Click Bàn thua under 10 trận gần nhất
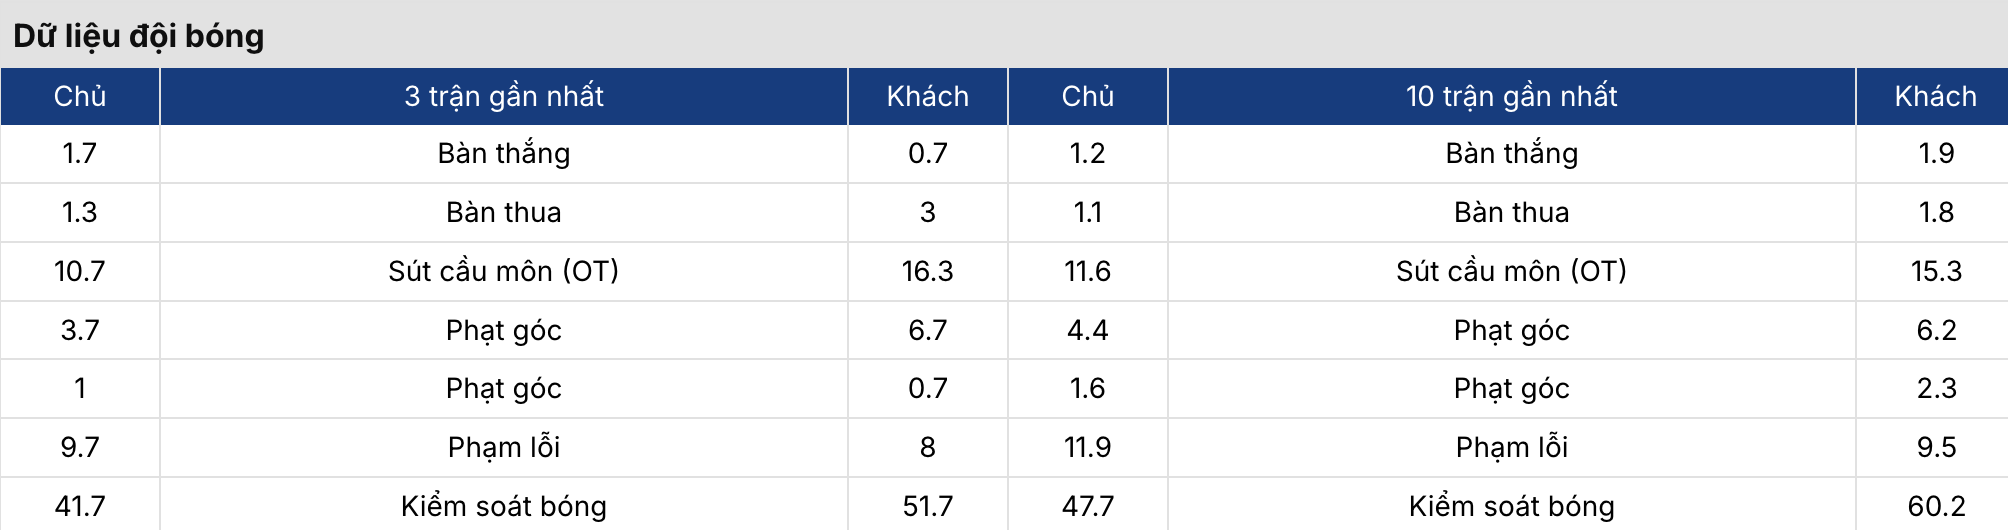 click(x=1511, y=212)
